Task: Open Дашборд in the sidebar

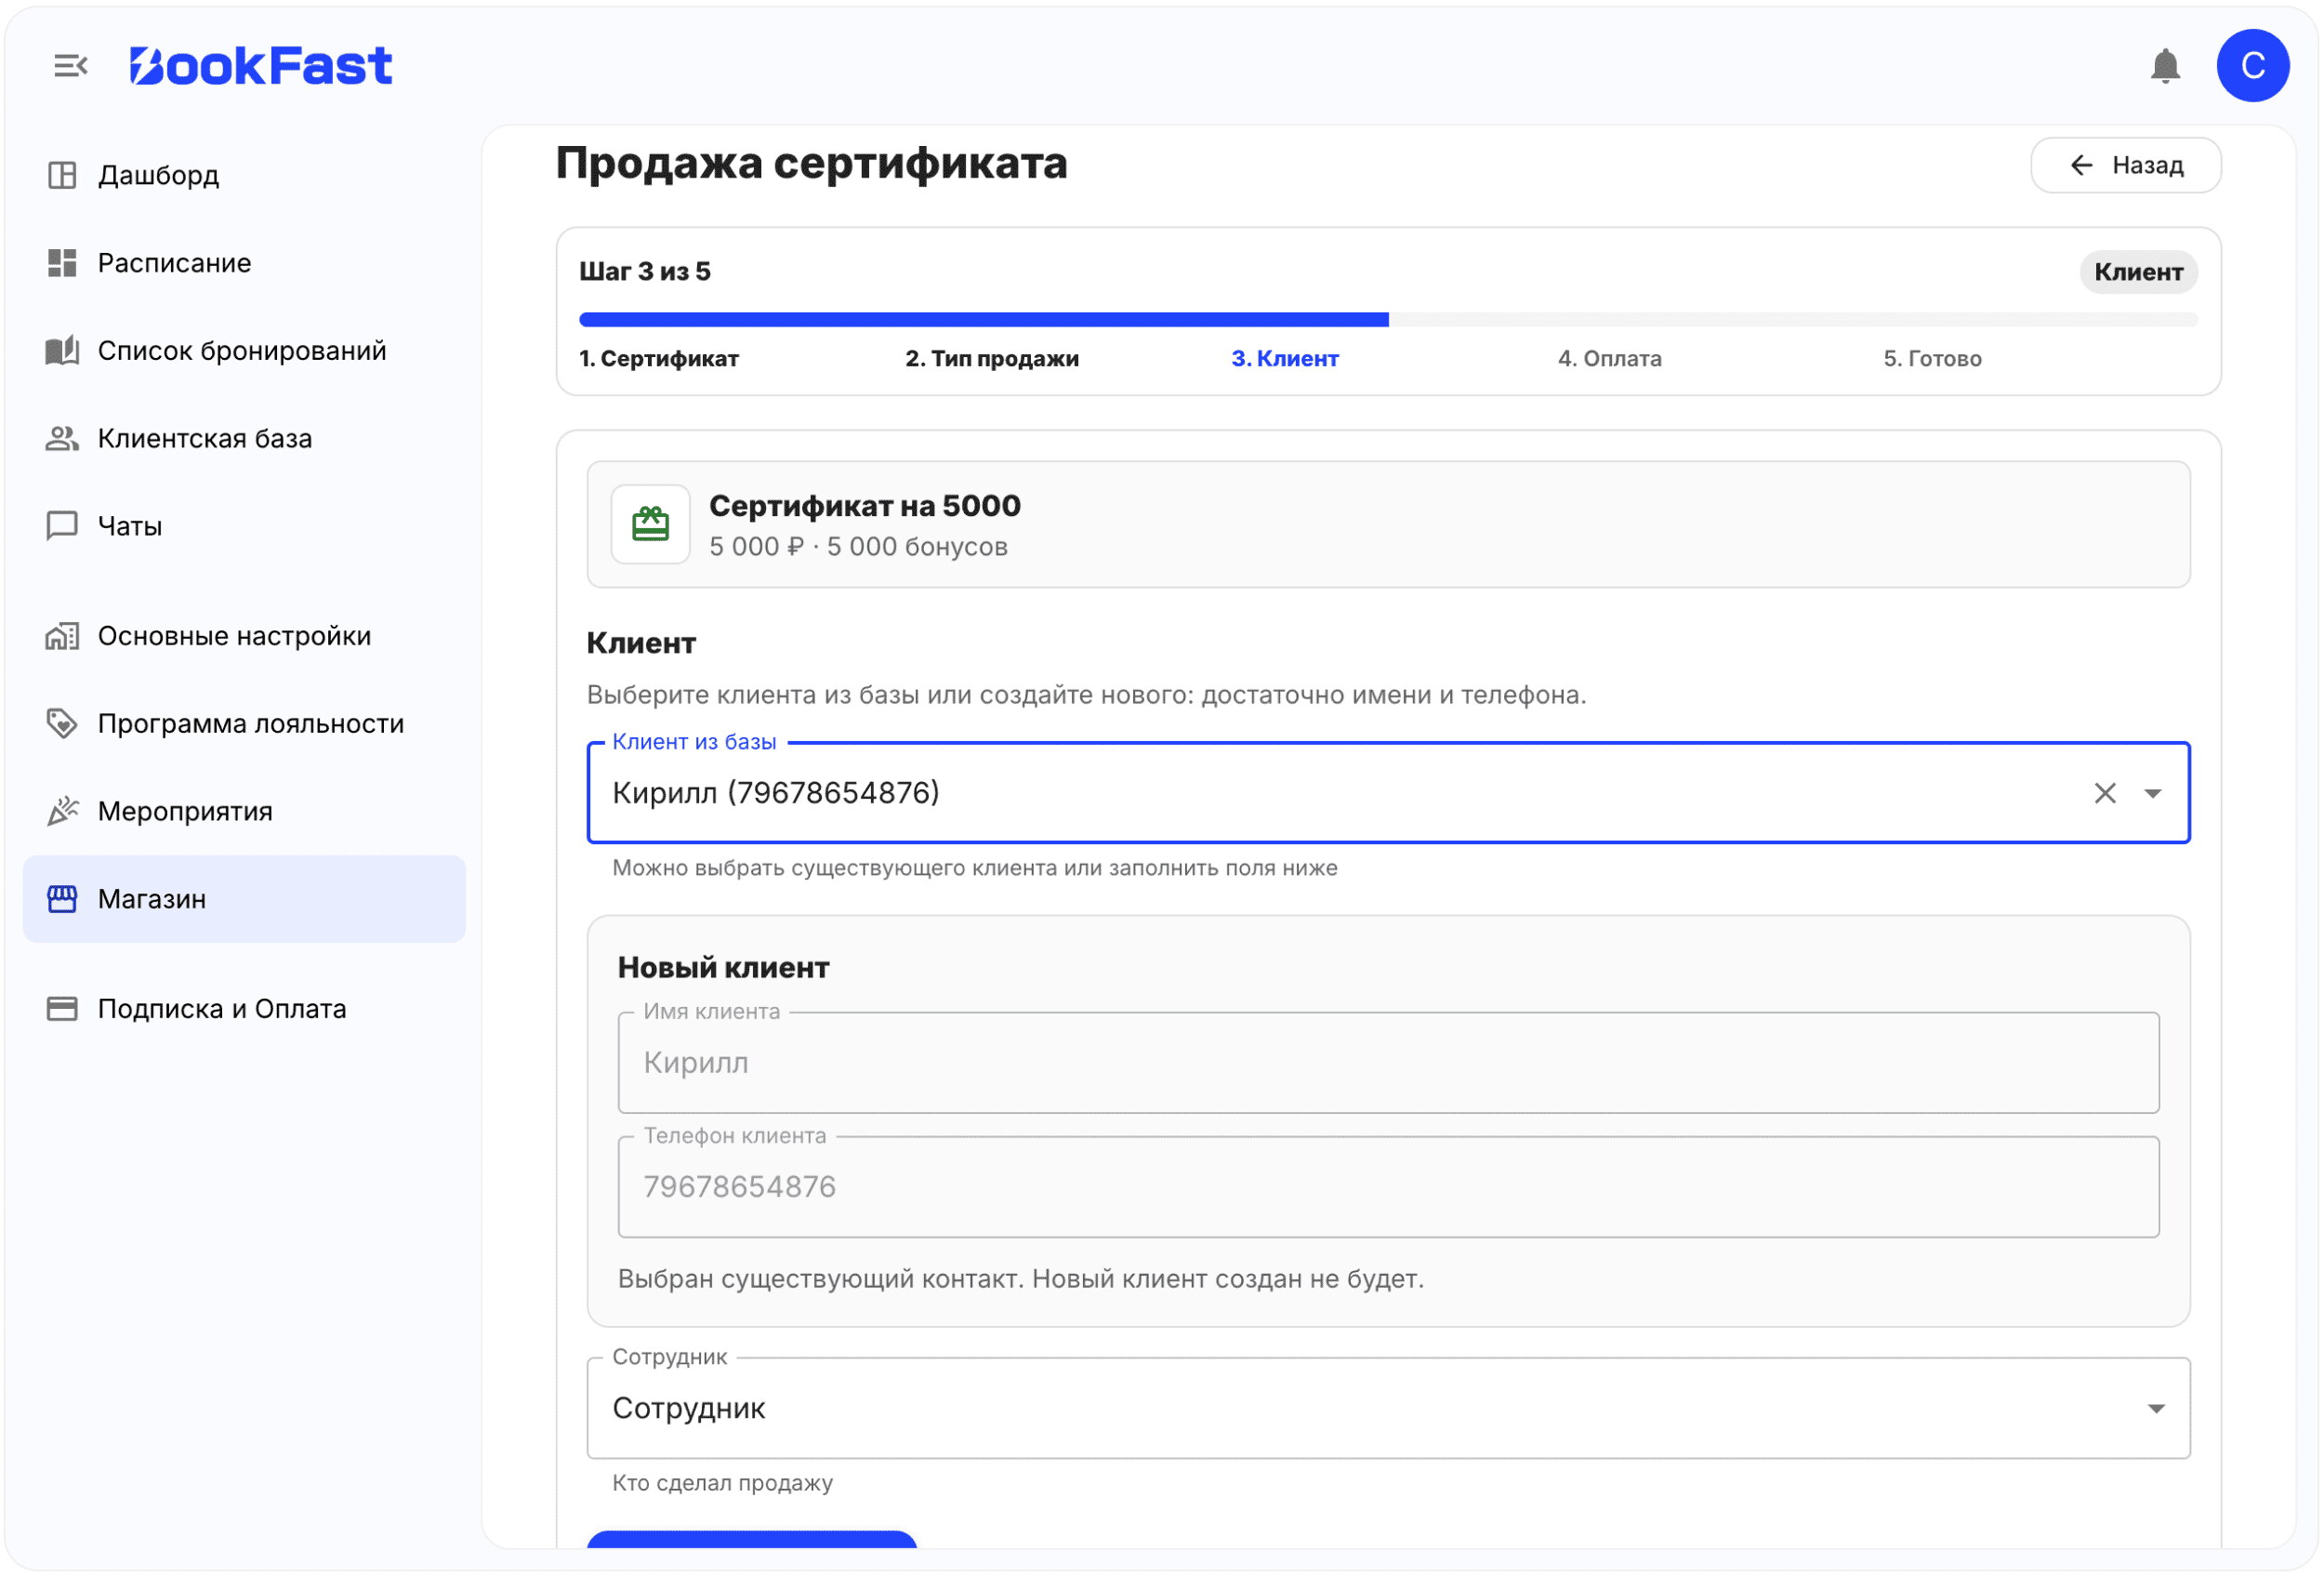Action: coord(244,175)
